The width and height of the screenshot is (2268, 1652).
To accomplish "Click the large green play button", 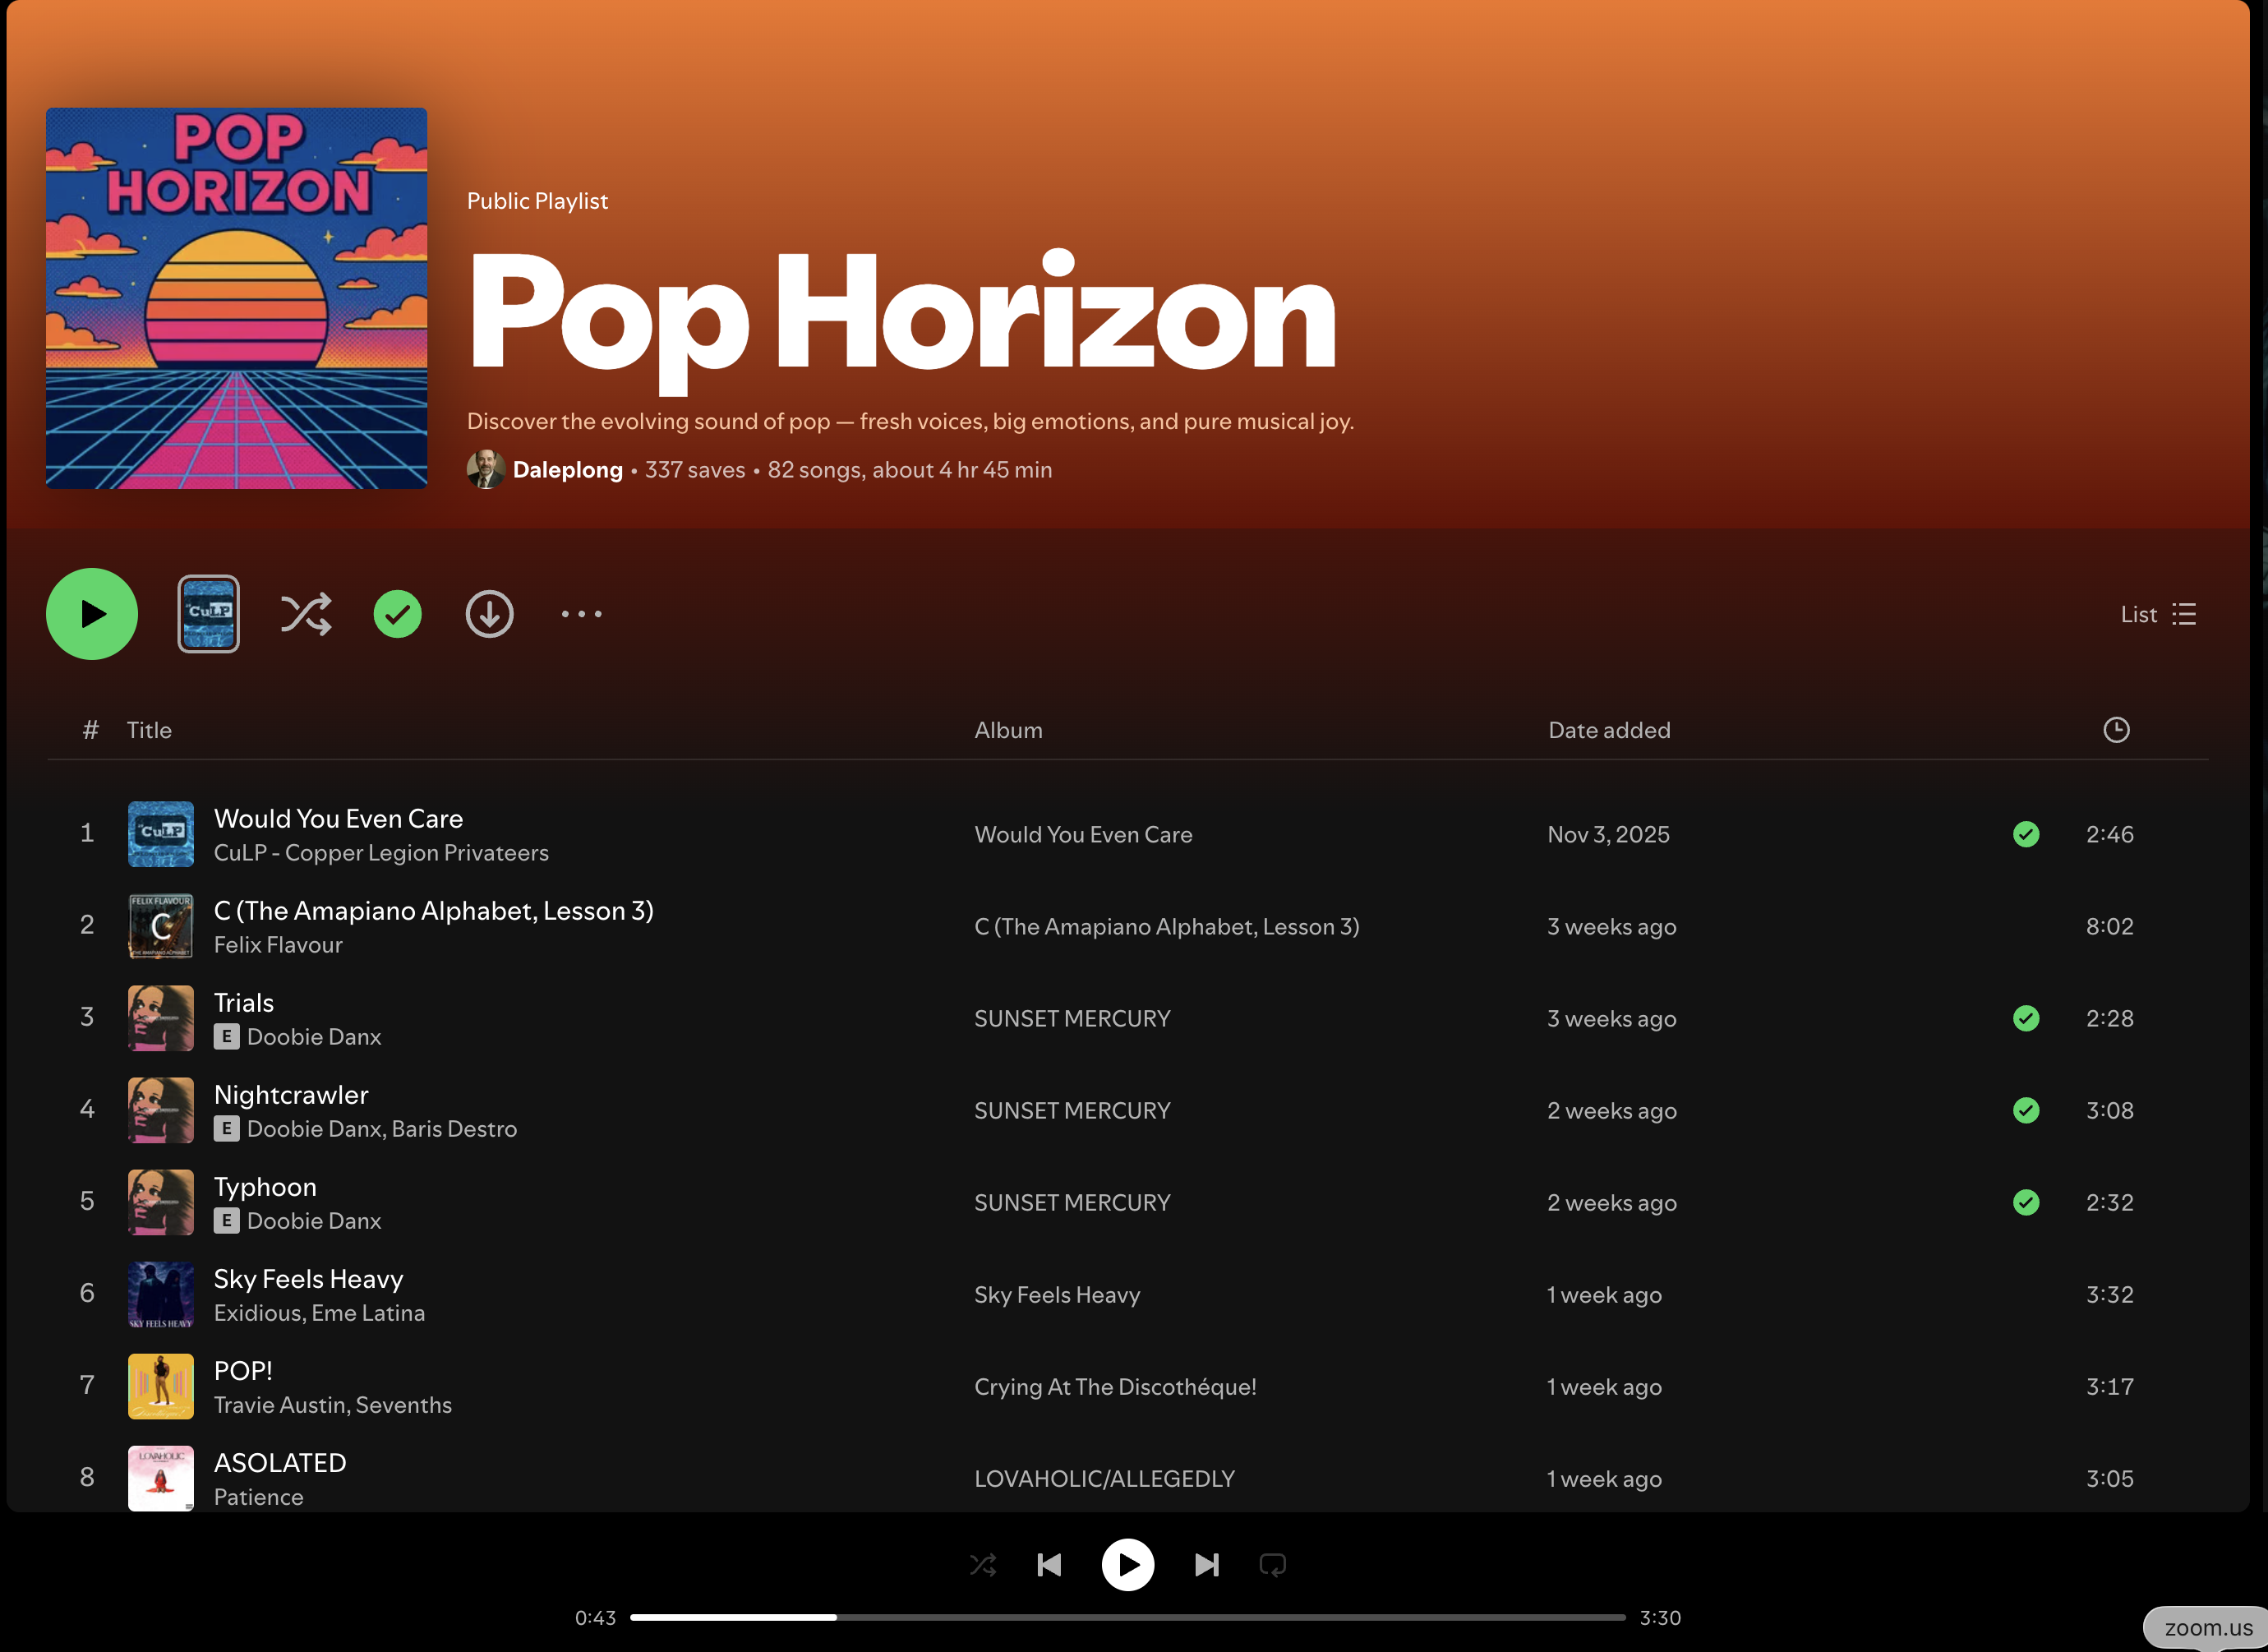I will (92, 614).
